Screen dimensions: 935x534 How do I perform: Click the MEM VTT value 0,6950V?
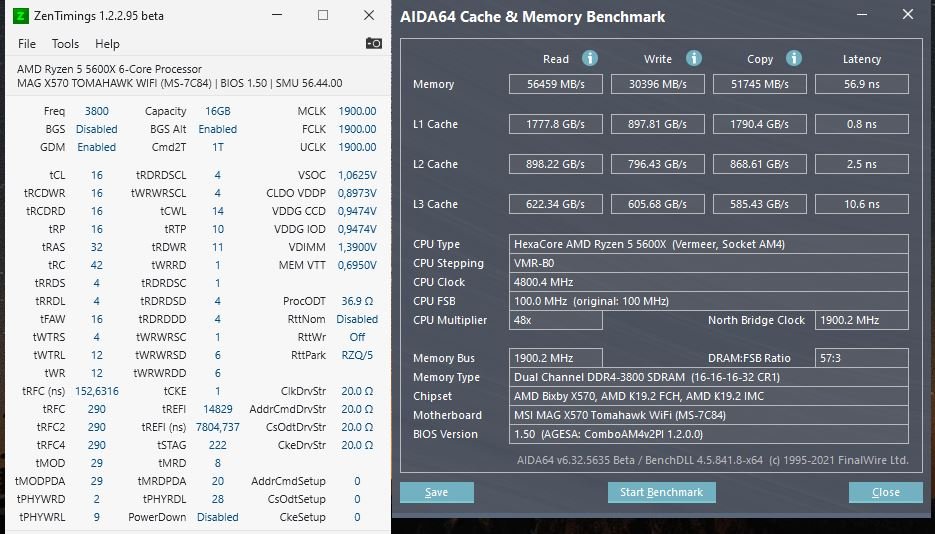[357, 265]
